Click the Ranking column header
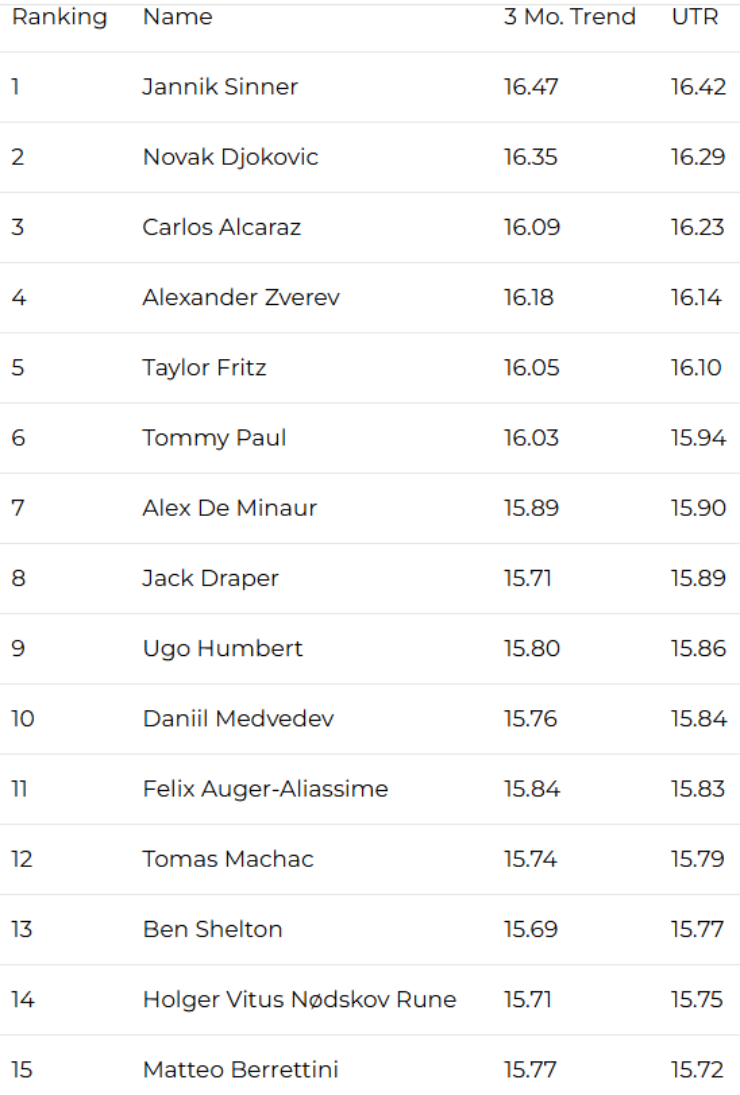This screenshot has height=1095, width=740. [59, 17]
